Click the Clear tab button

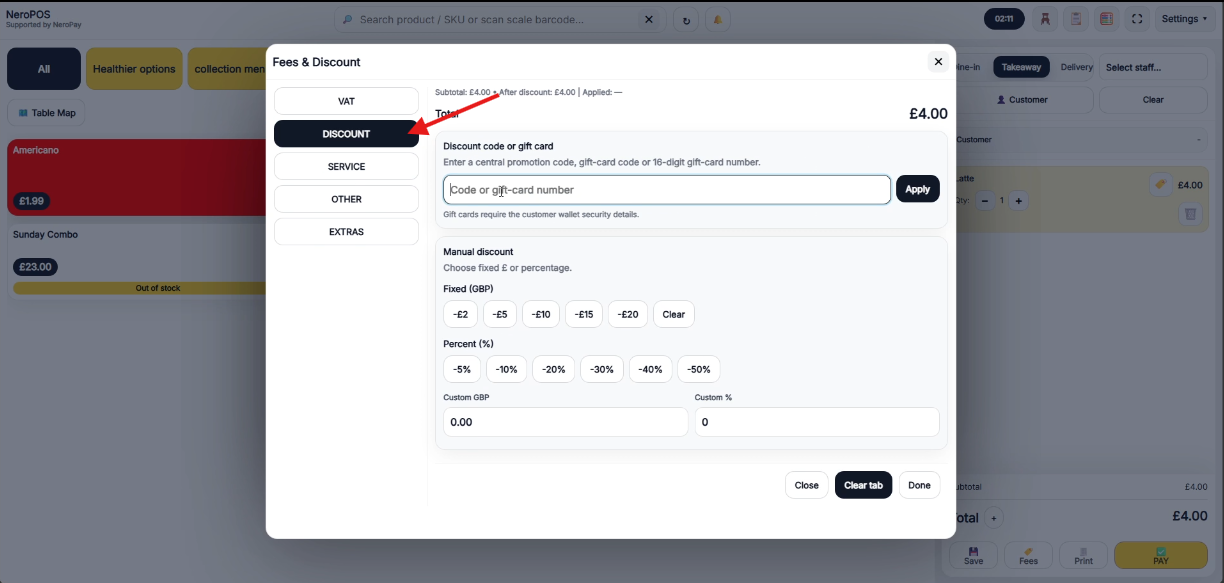(x=863, y=485)
